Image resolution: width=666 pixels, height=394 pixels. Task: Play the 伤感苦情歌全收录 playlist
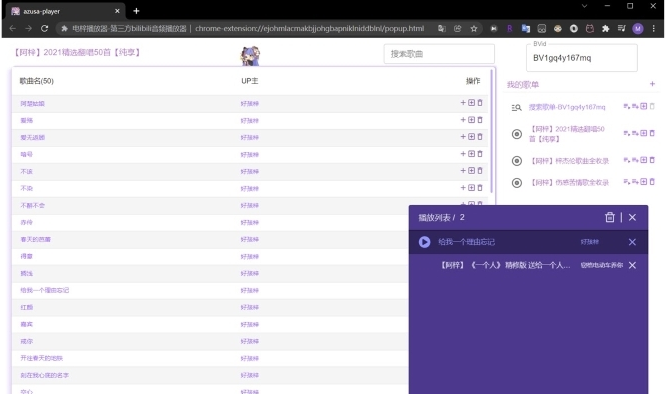[626, 182]
